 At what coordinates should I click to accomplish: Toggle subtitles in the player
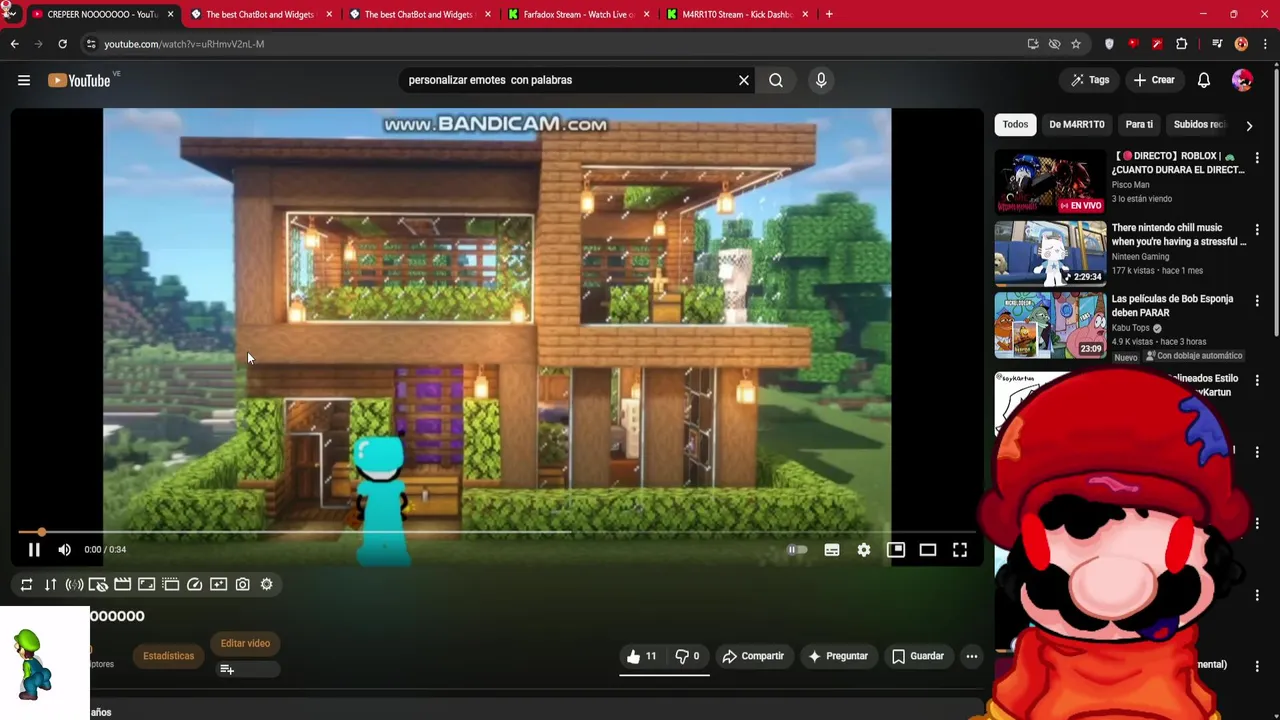point(832,550)
